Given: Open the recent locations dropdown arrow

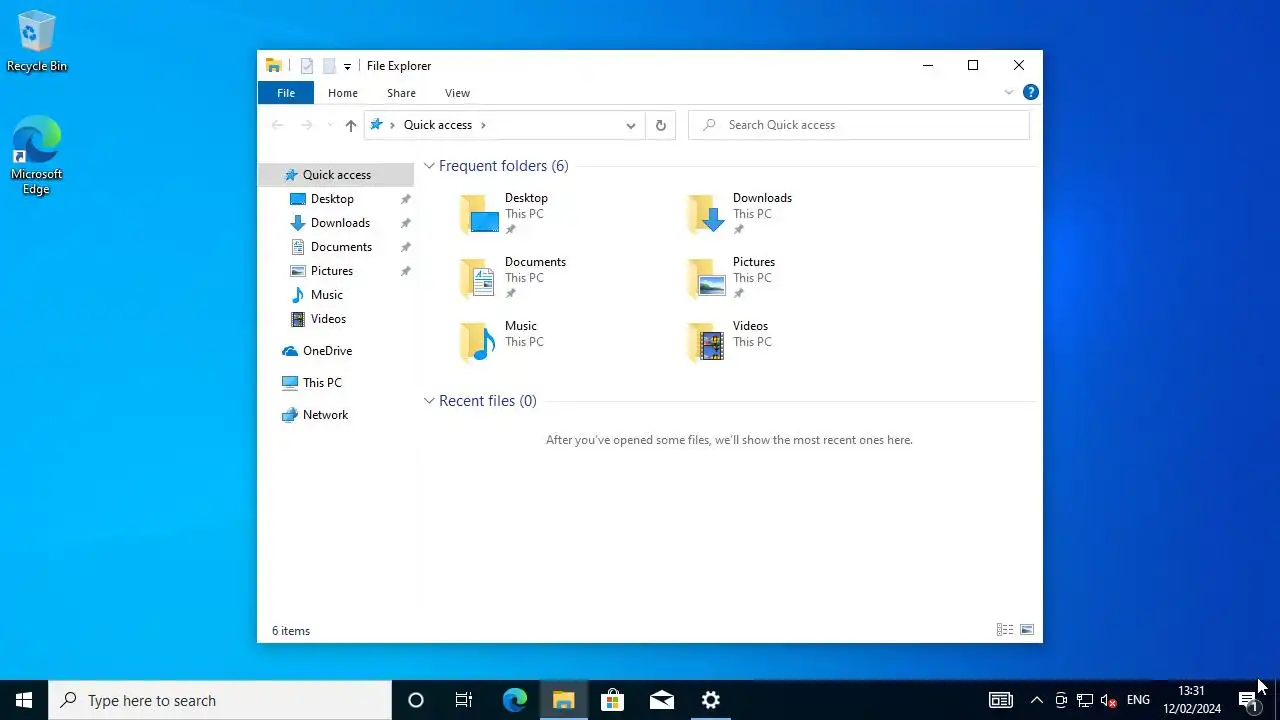Looking at the screenshot, I should 330,125.
